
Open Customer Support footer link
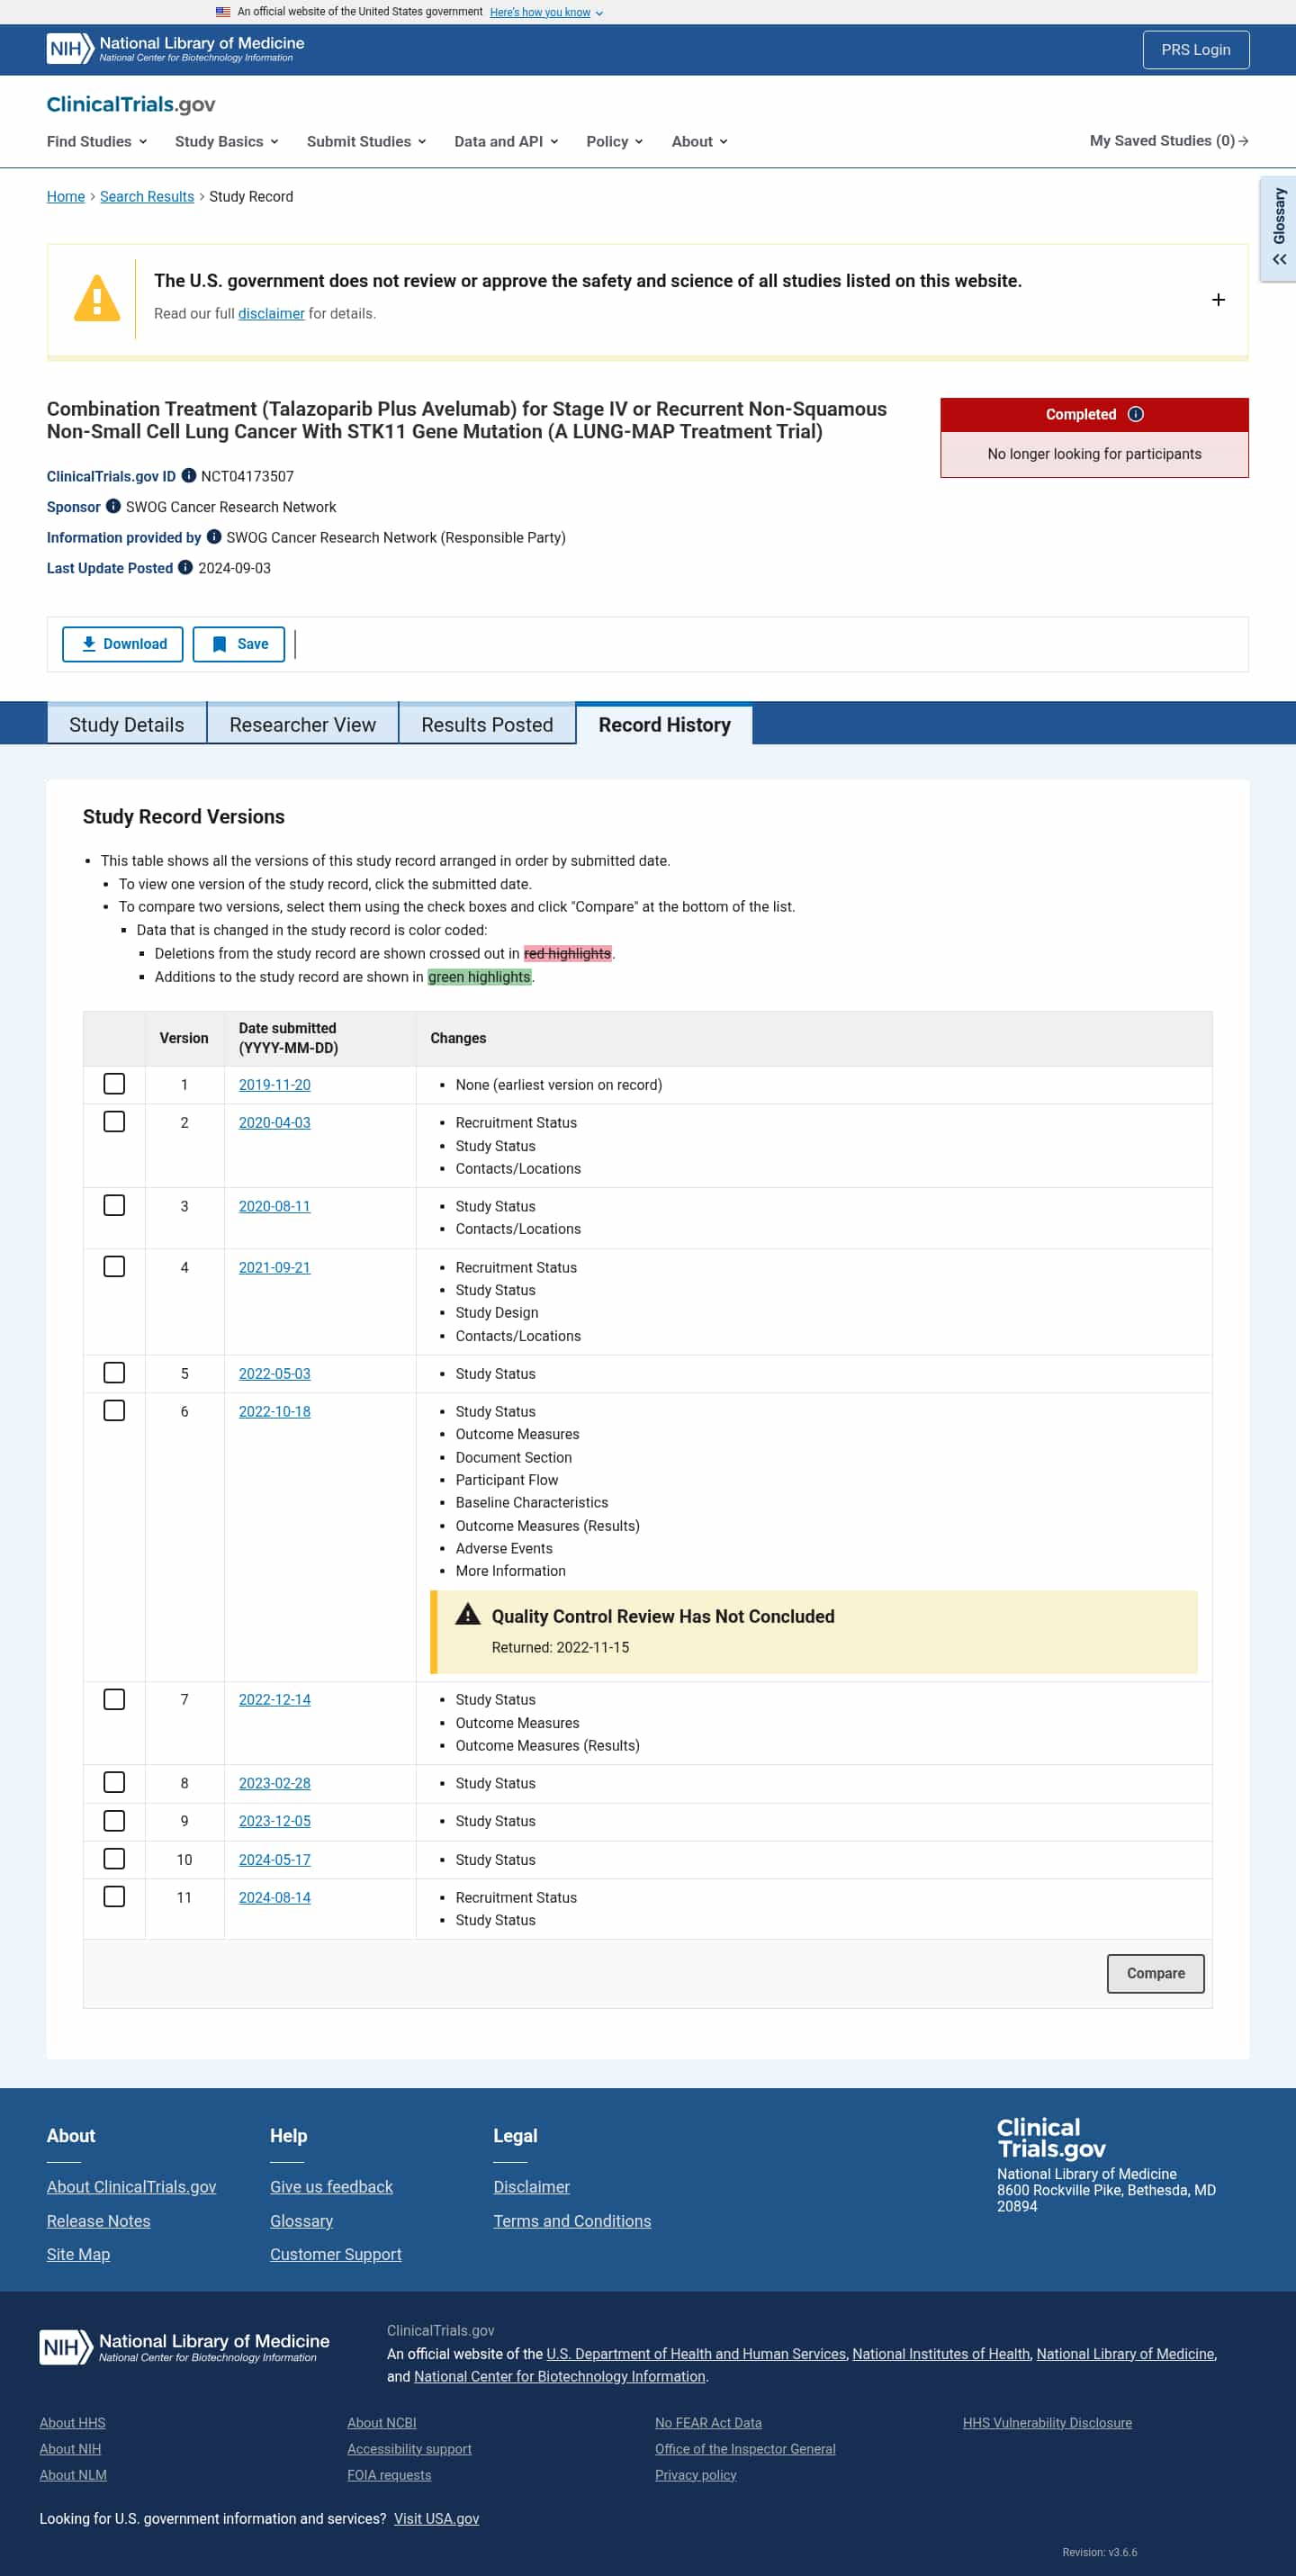(x=336, y=2254)
